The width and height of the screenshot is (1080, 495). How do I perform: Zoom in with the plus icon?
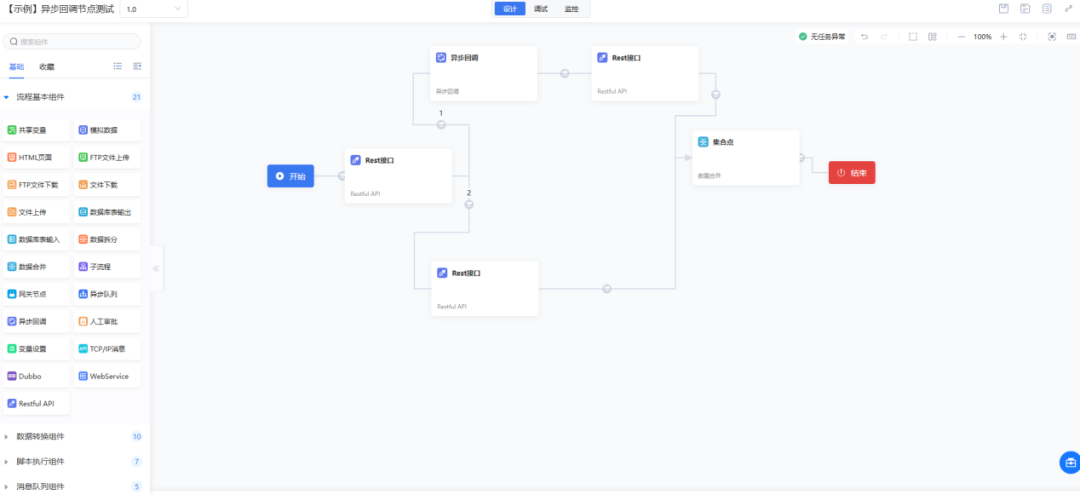coord(1003,37)
